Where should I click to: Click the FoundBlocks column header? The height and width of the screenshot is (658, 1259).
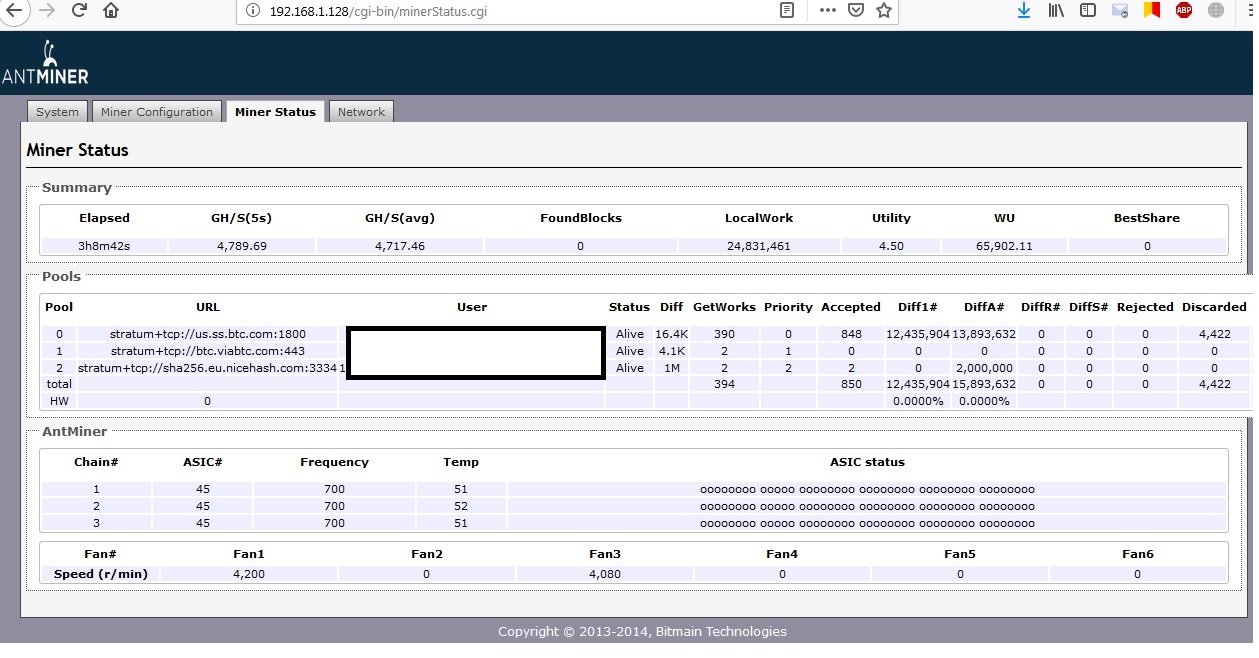coord(580,218)
